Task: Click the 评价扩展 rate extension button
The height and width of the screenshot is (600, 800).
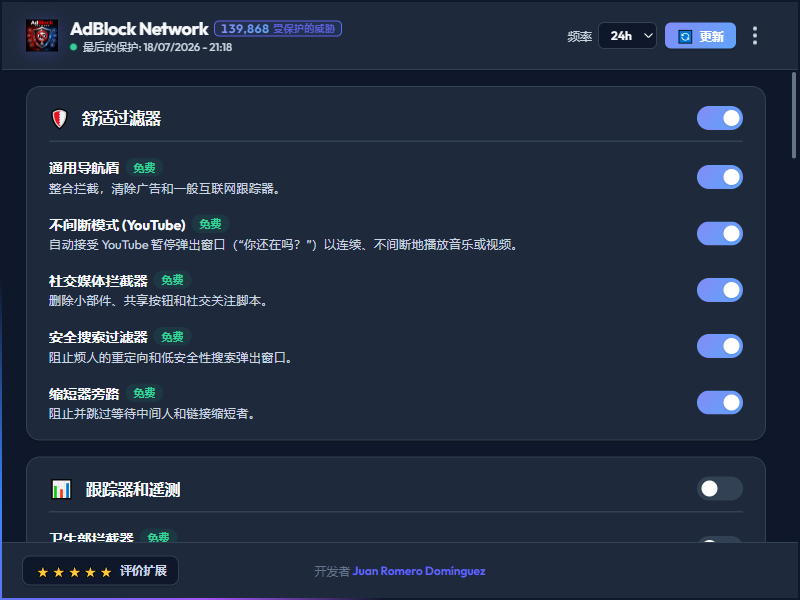Action: pyautogui.click(x=101, y=570)
